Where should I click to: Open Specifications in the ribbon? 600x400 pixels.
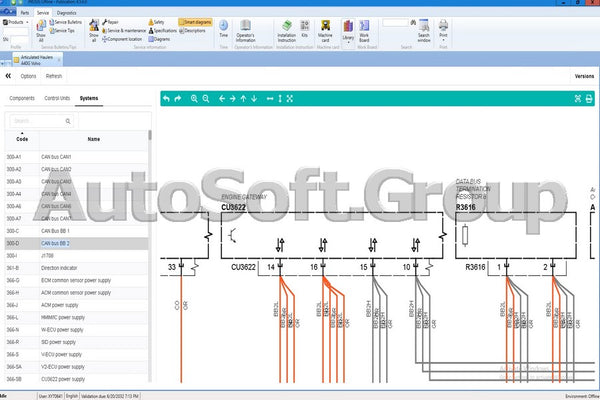(163, 31)
